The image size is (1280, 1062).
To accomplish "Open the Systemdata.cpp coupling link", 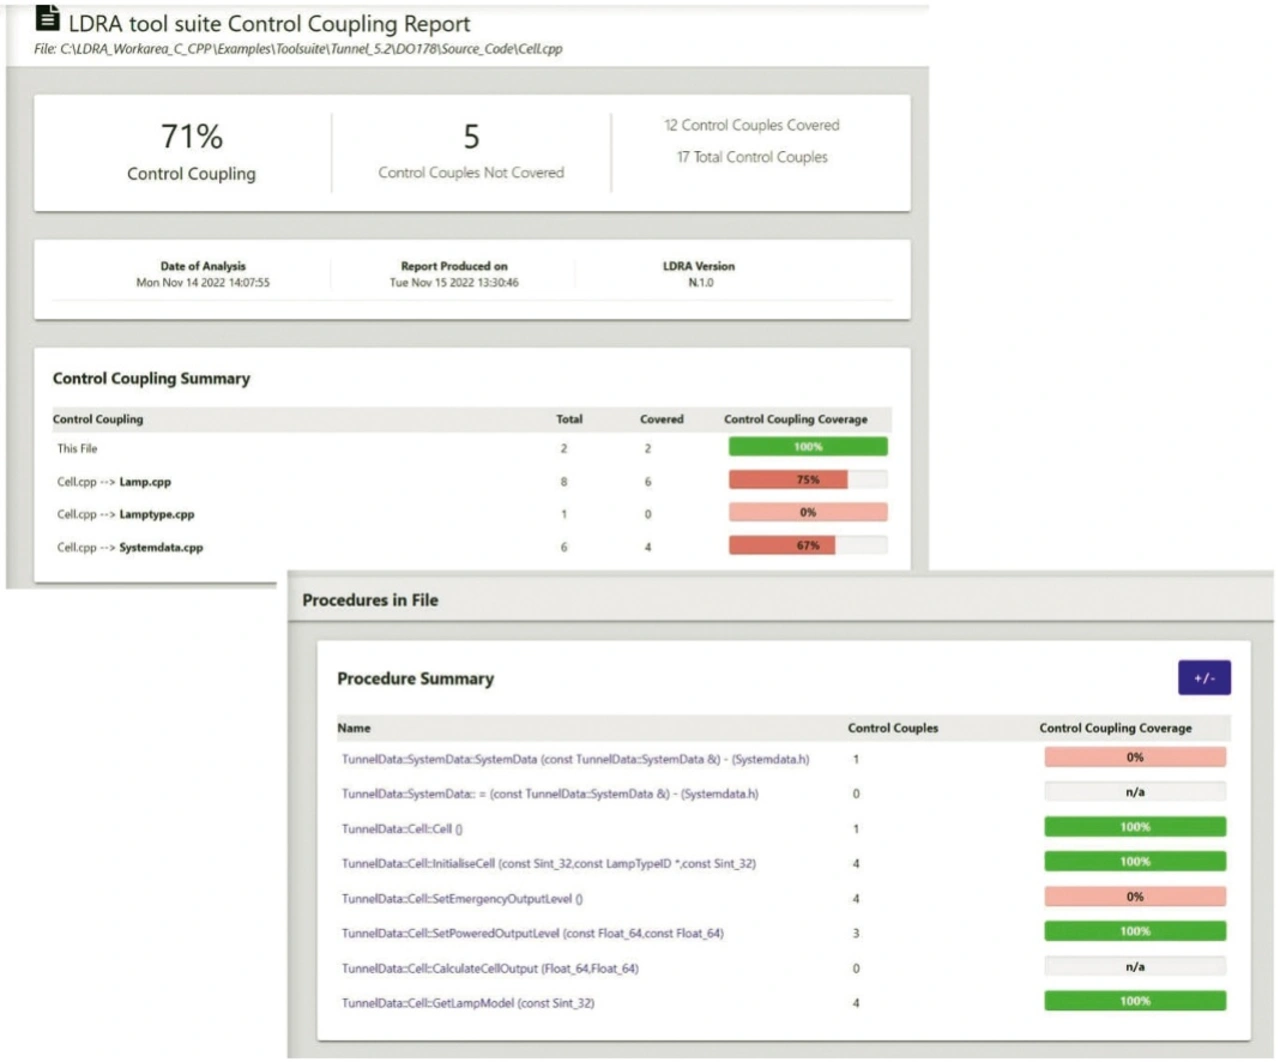I will coord(160,548).
